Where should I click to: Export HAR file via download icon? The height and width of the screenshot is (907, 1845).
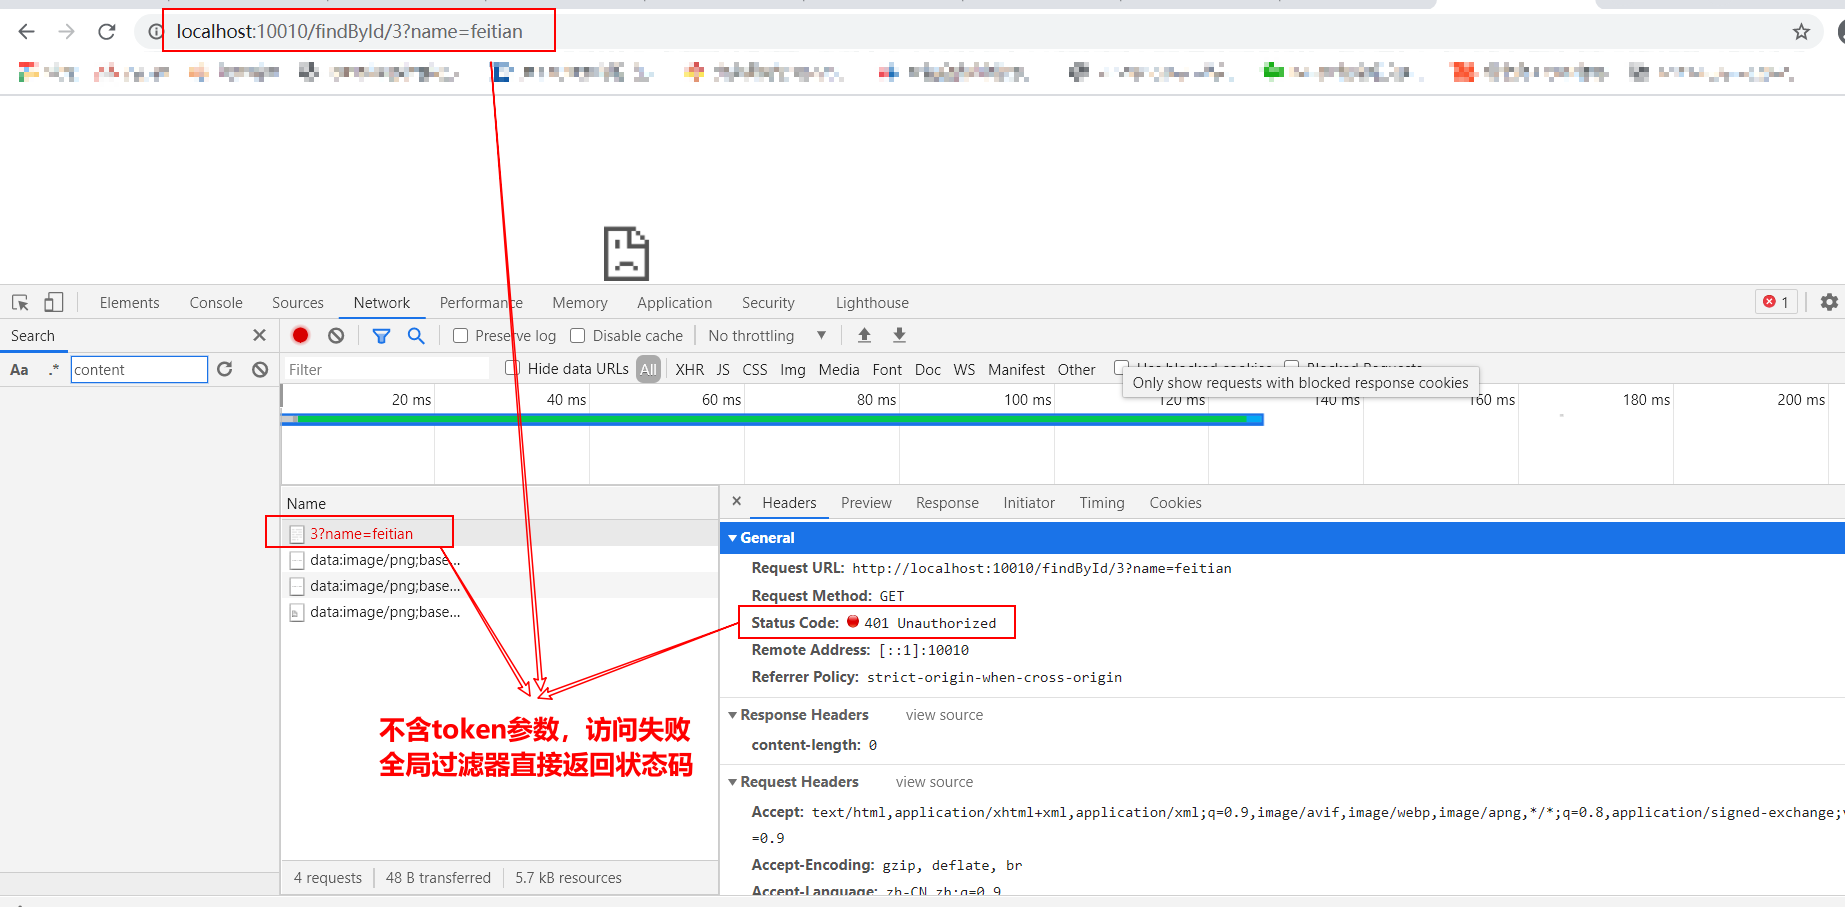click(899, 335)
